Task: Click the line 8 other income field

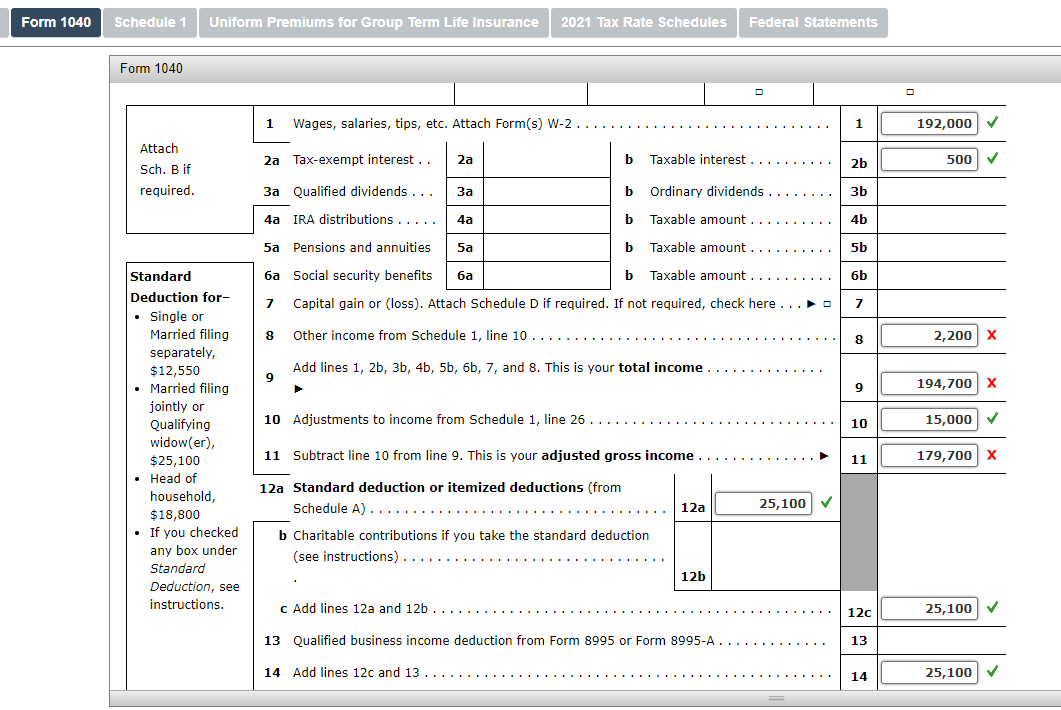Action: click(x=929, y=336)
